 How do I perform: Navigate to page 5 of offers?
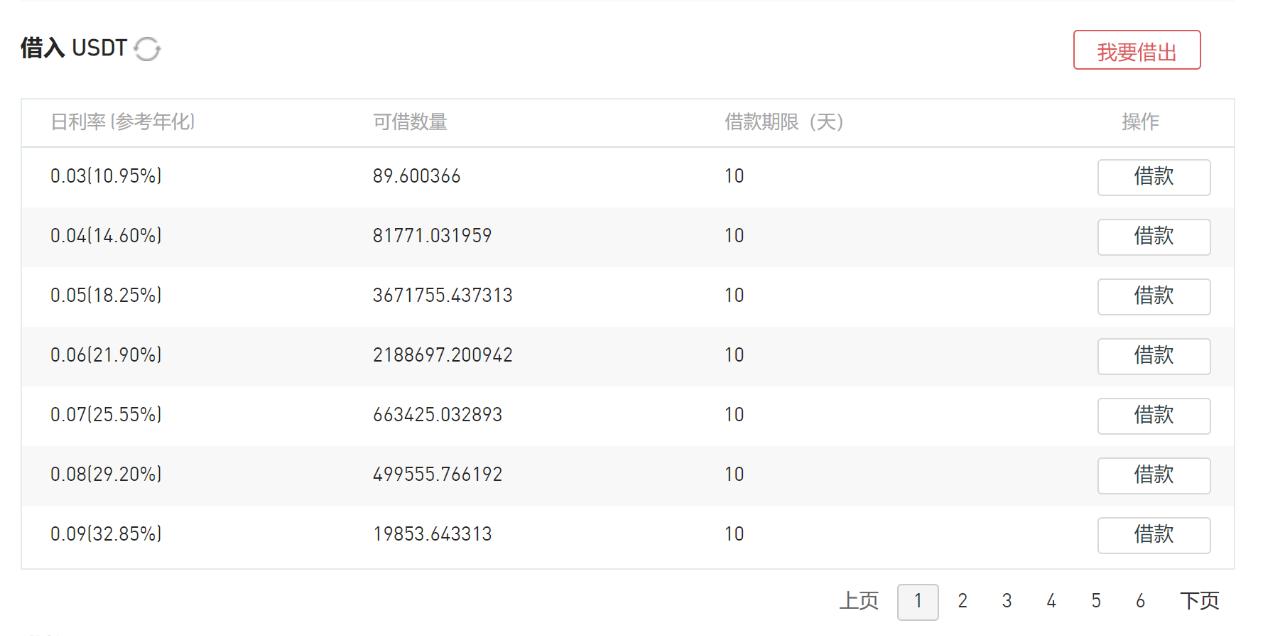coord(1096,601)
